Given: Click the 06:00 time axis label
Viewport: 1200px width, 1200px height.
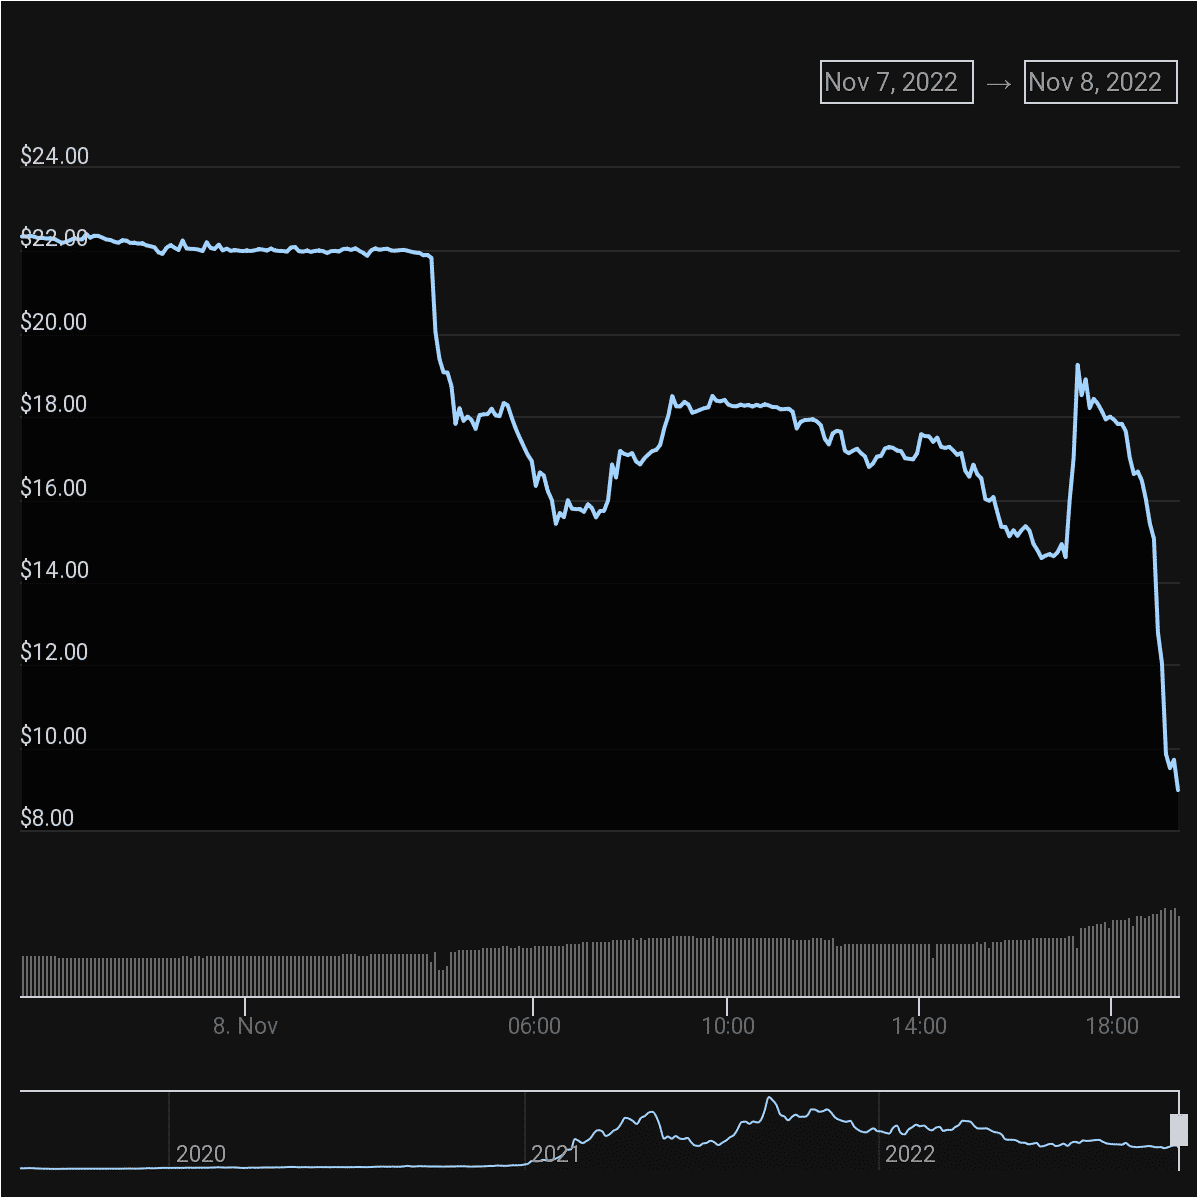Looking at the screenshot, I should point(534,1026).
